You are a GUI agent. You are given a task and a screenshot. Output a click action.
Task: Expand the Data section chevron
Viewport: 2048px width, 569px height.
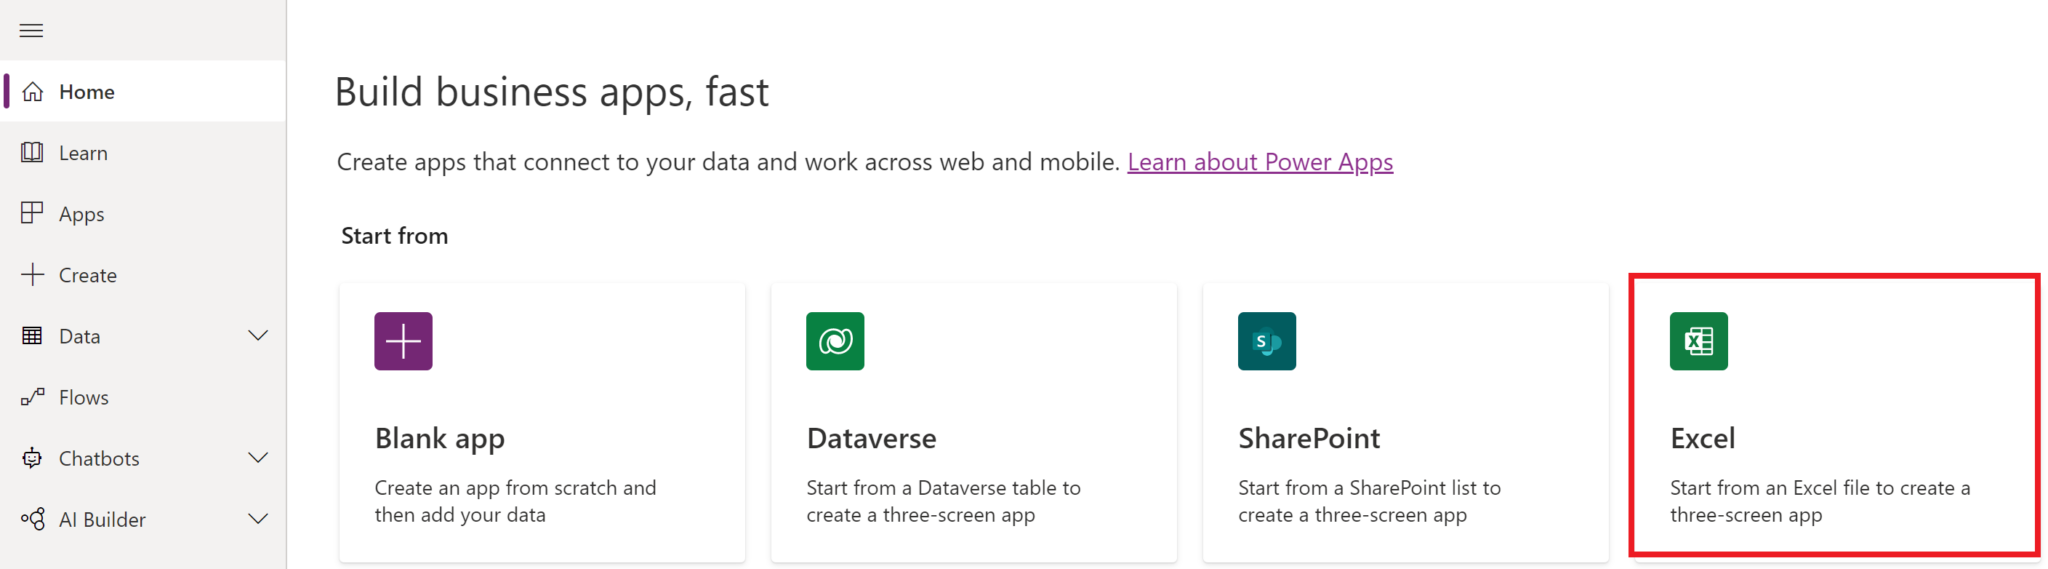coord(258,336)
